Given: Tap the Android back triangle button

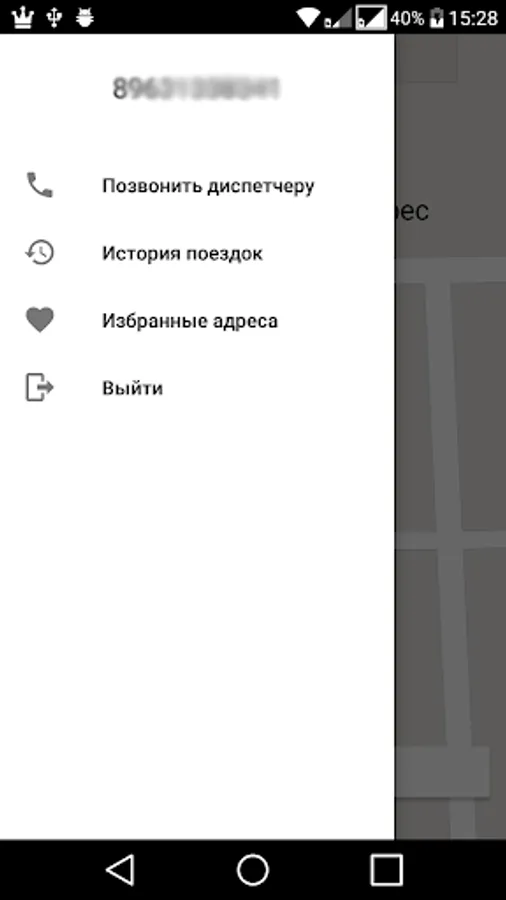Looking at the screenshot, I should point(120,870).
